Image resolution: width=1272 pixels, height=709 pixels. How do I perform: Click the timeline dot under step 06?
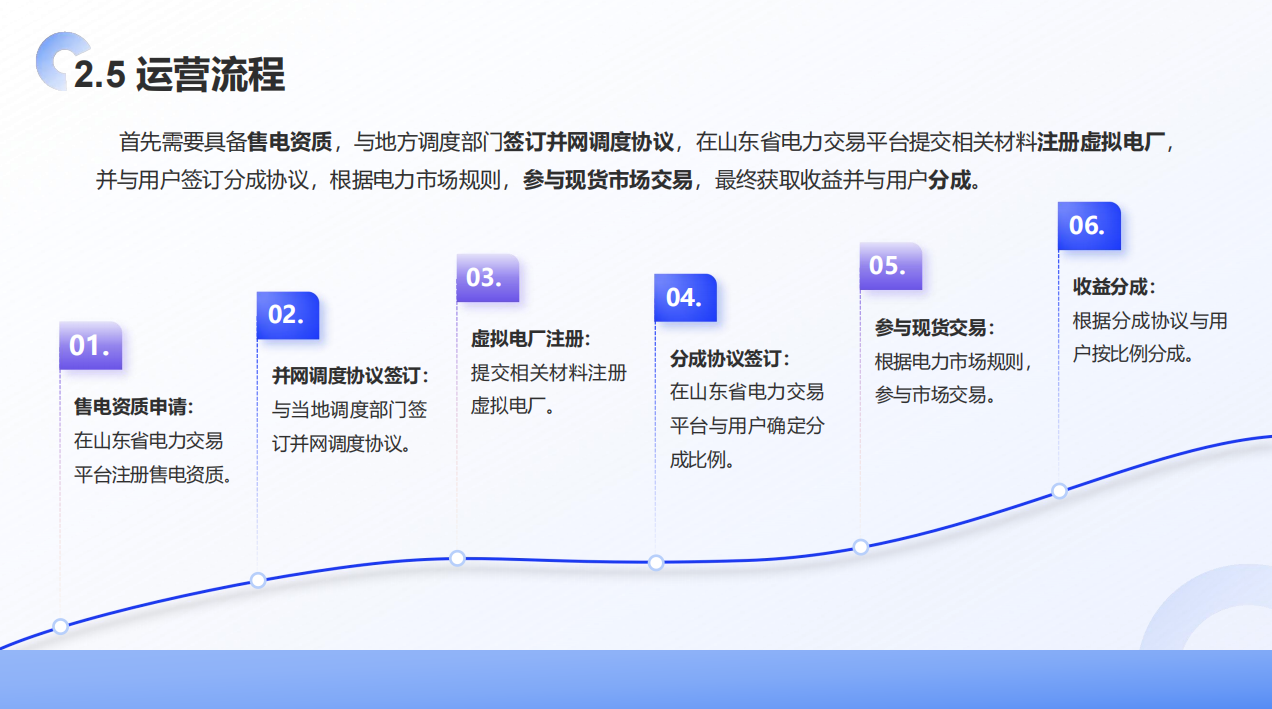point(1059,490)
